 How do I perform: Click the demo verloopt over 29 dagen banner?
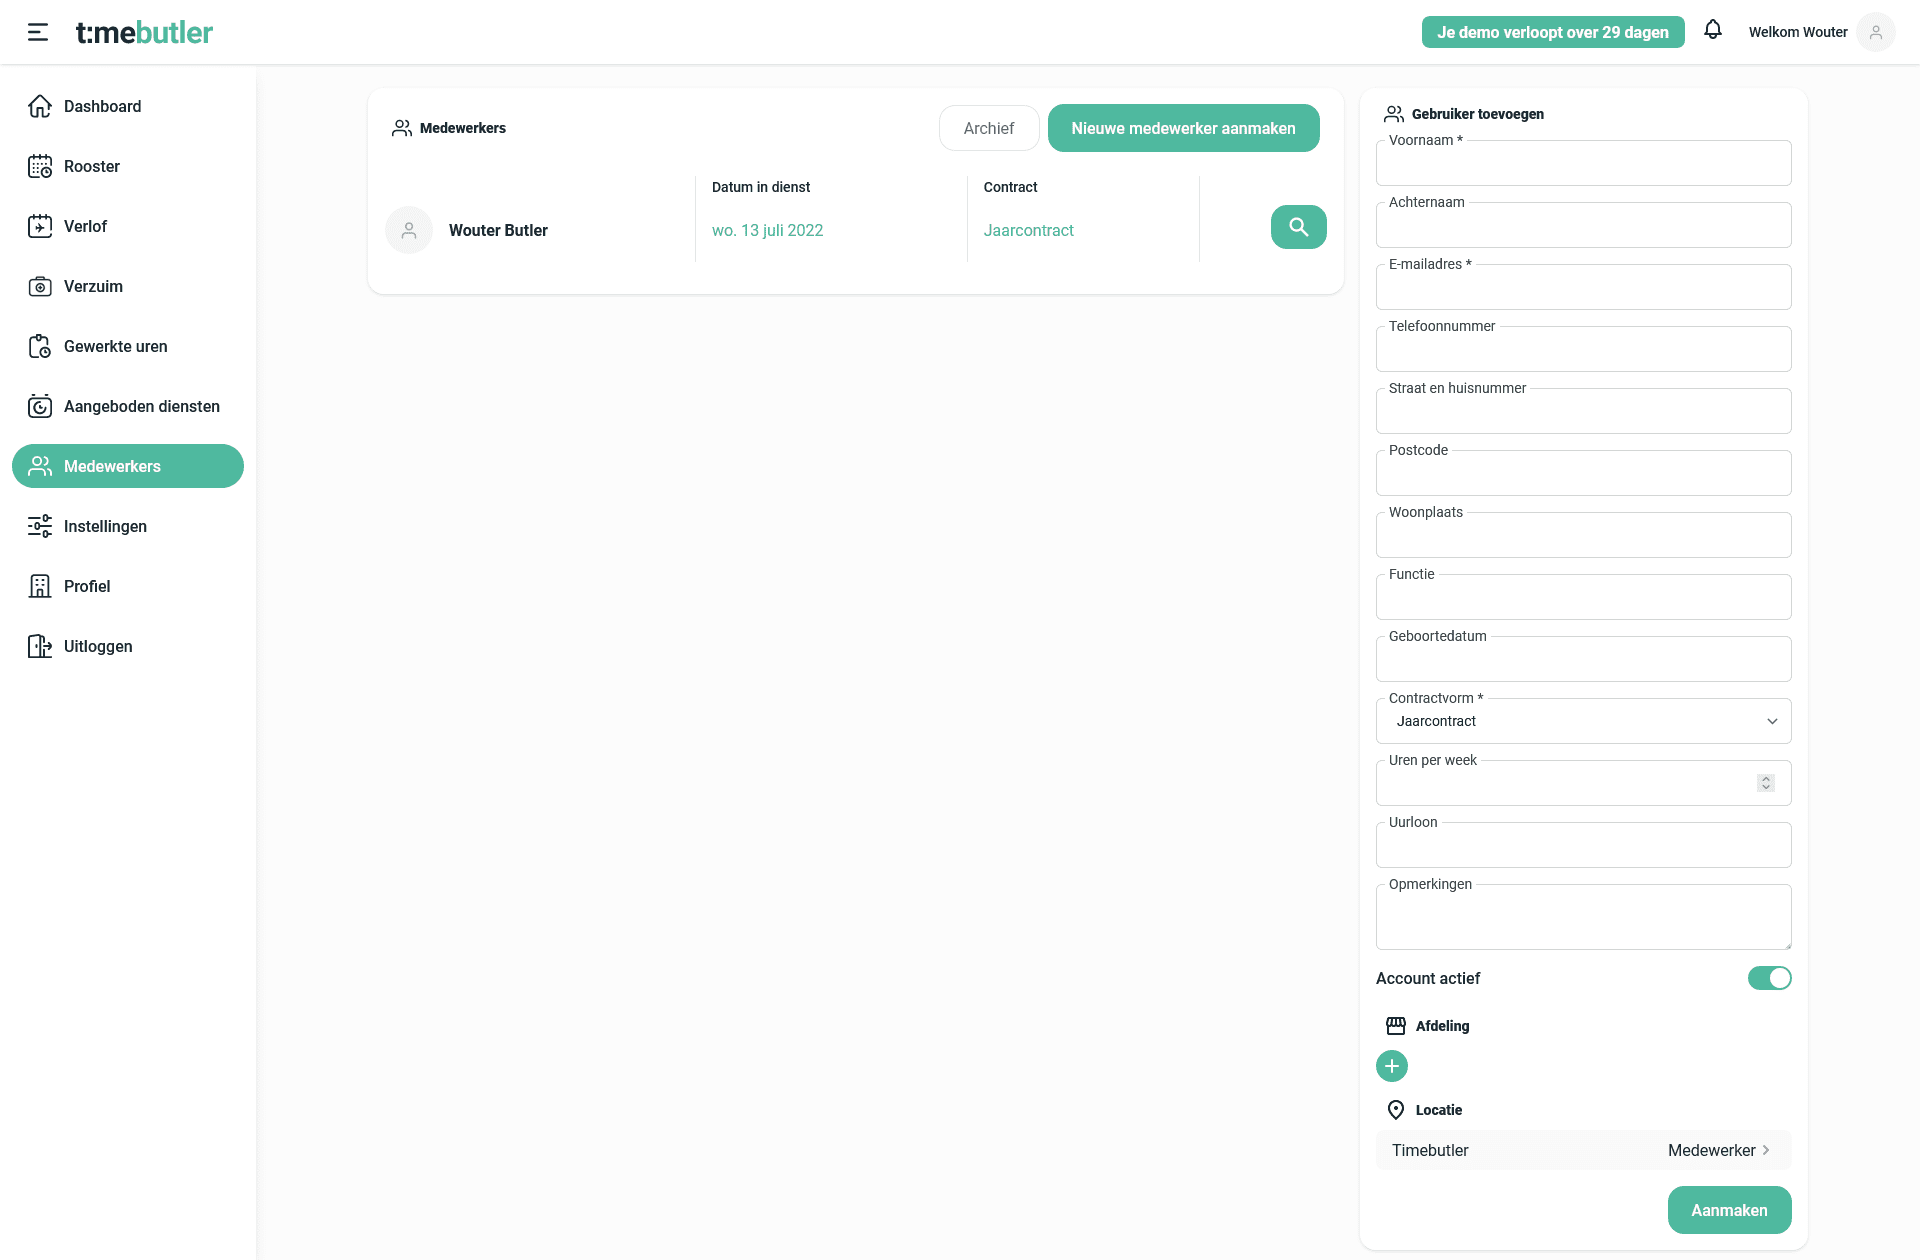pyautogui.click(x=1553, y=32)
